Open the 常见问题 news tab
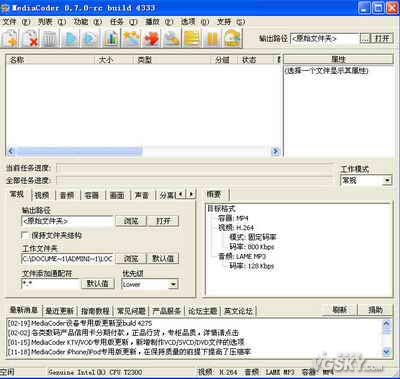The width and height of the screenshot is (400, 379). (131, 311)
